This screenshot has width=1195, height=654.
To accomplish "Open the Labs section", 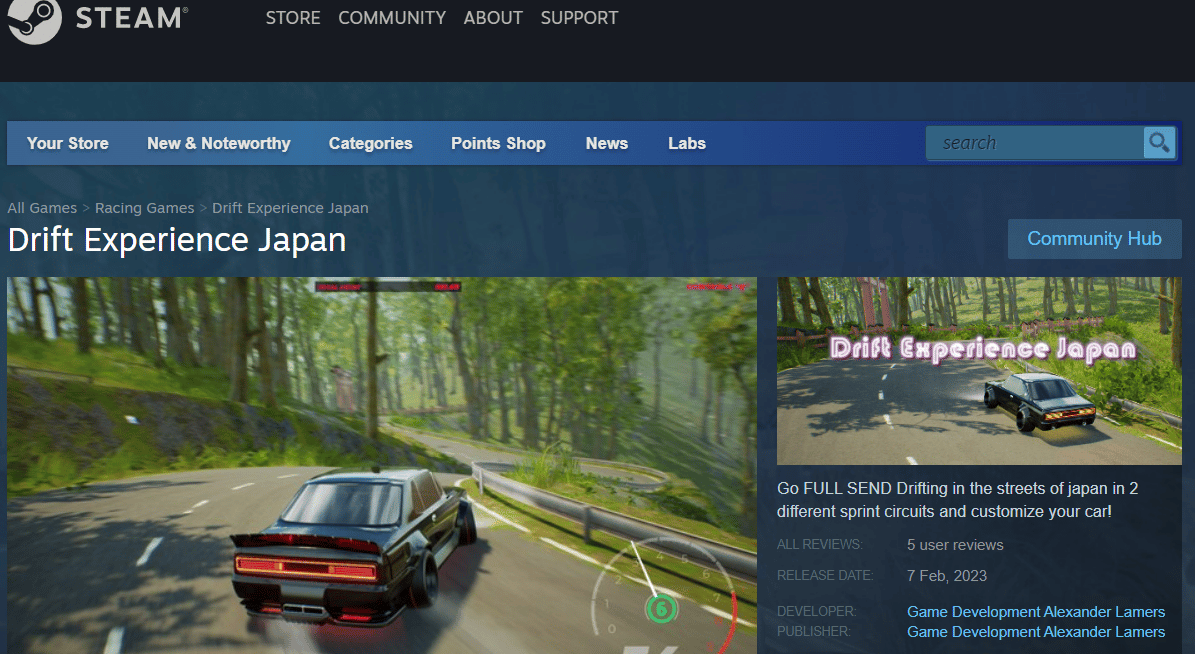I will [x=686, y=143].
